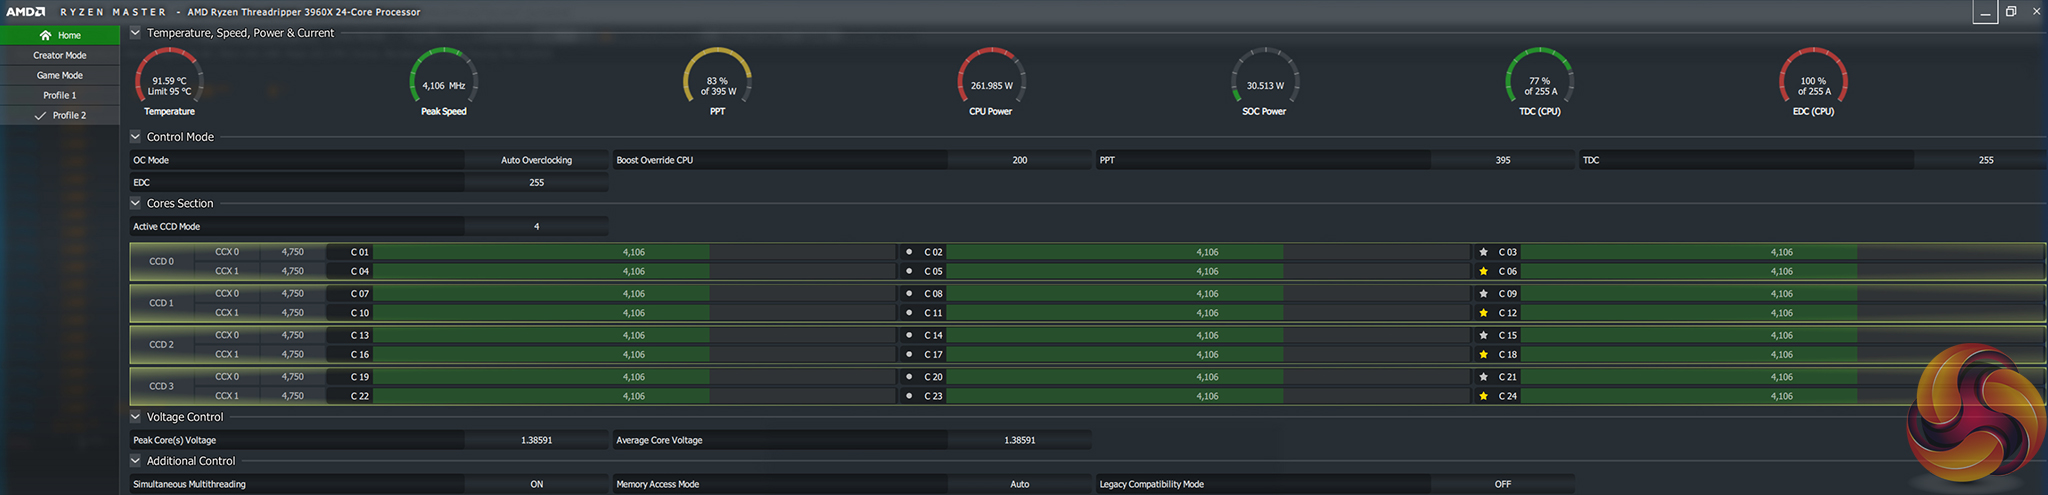Click the Peak Core(s) Voltage value
The width and height of the screenshot is (2048, 495).
click(x=536, y=440)
